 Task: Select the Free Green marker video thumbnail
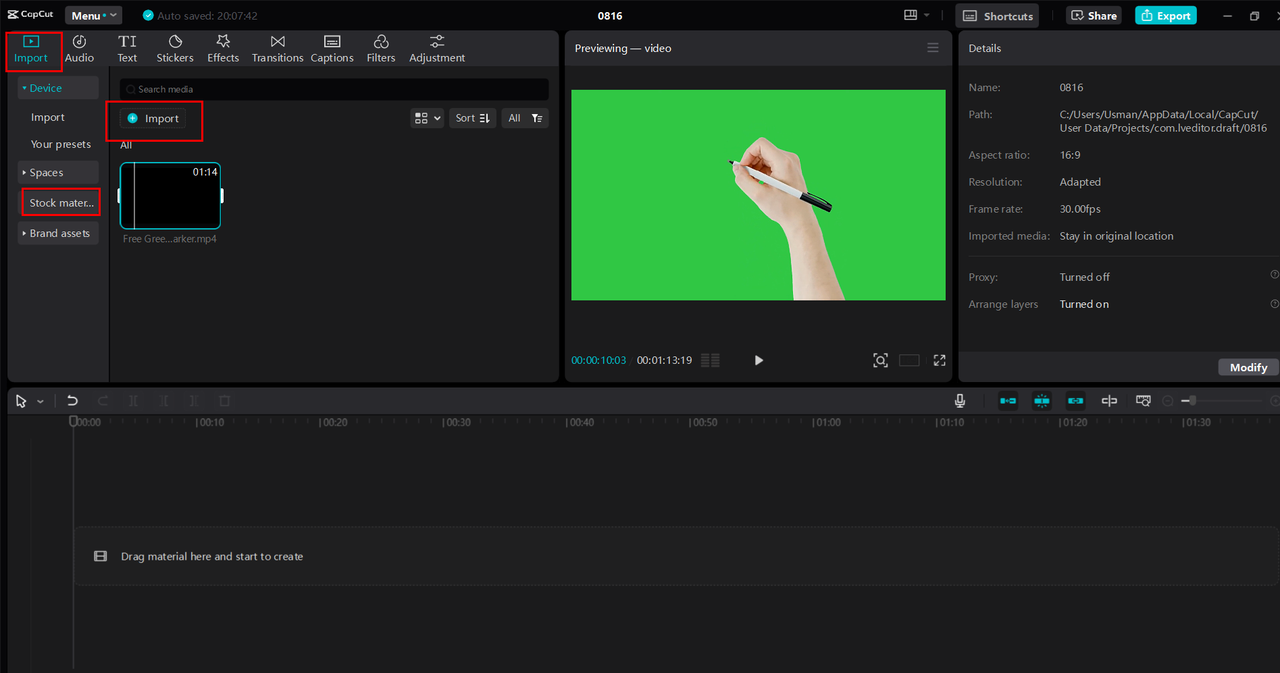tap(170, 196)
